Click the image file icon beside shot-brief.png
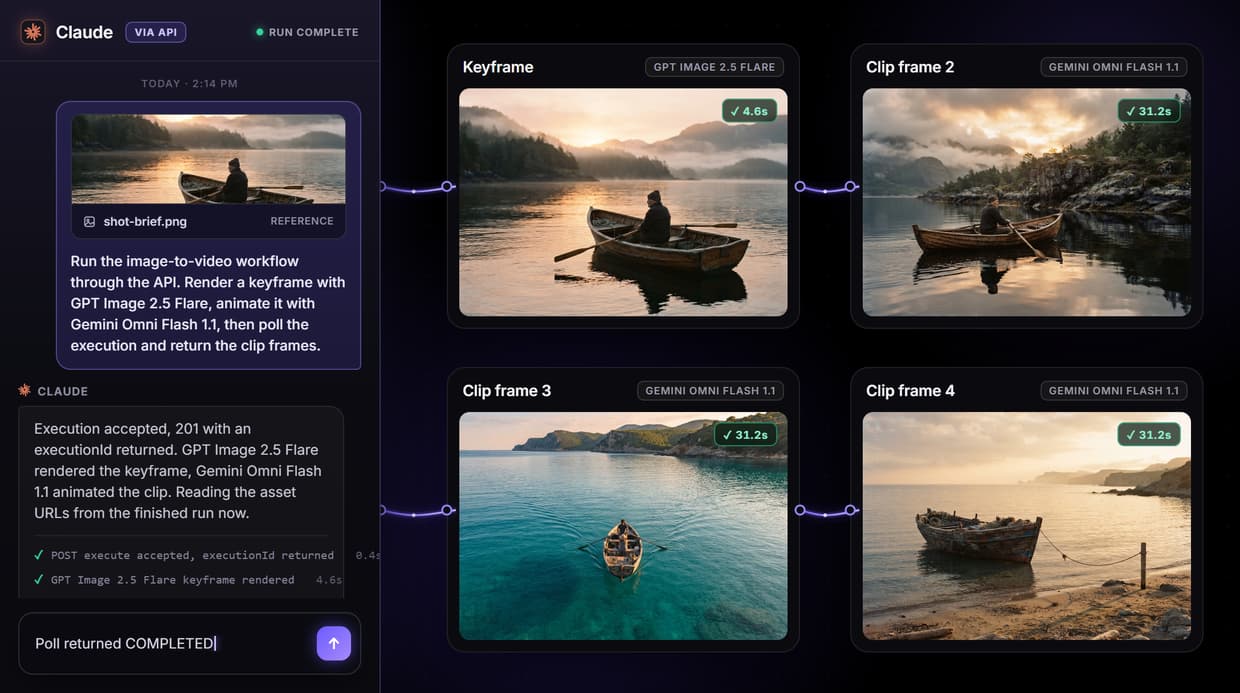This screenshot has height=693, width=1240. [x=89, y=221]
